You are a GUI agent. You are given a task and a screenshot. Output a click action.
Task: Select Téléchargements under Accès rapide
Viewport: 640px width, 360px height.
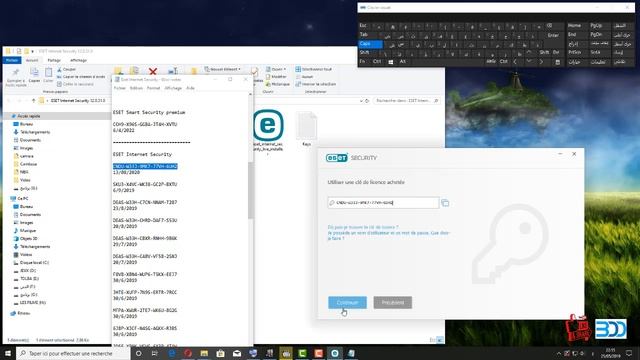tap(32, 132)
